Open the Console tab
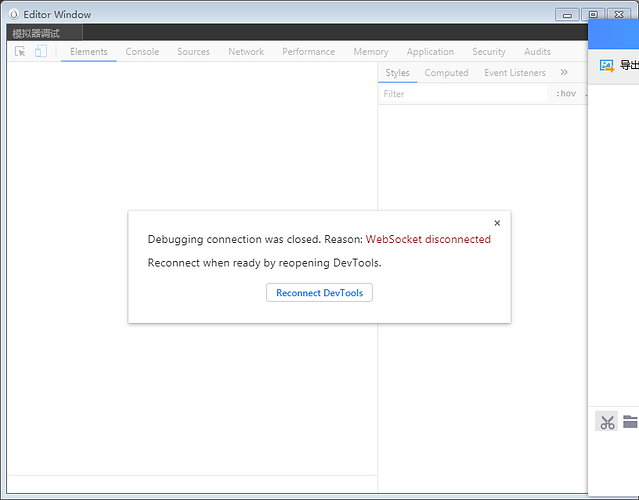Image resolution: width=639 pixels, height=500 pixels. click(142, 52)
